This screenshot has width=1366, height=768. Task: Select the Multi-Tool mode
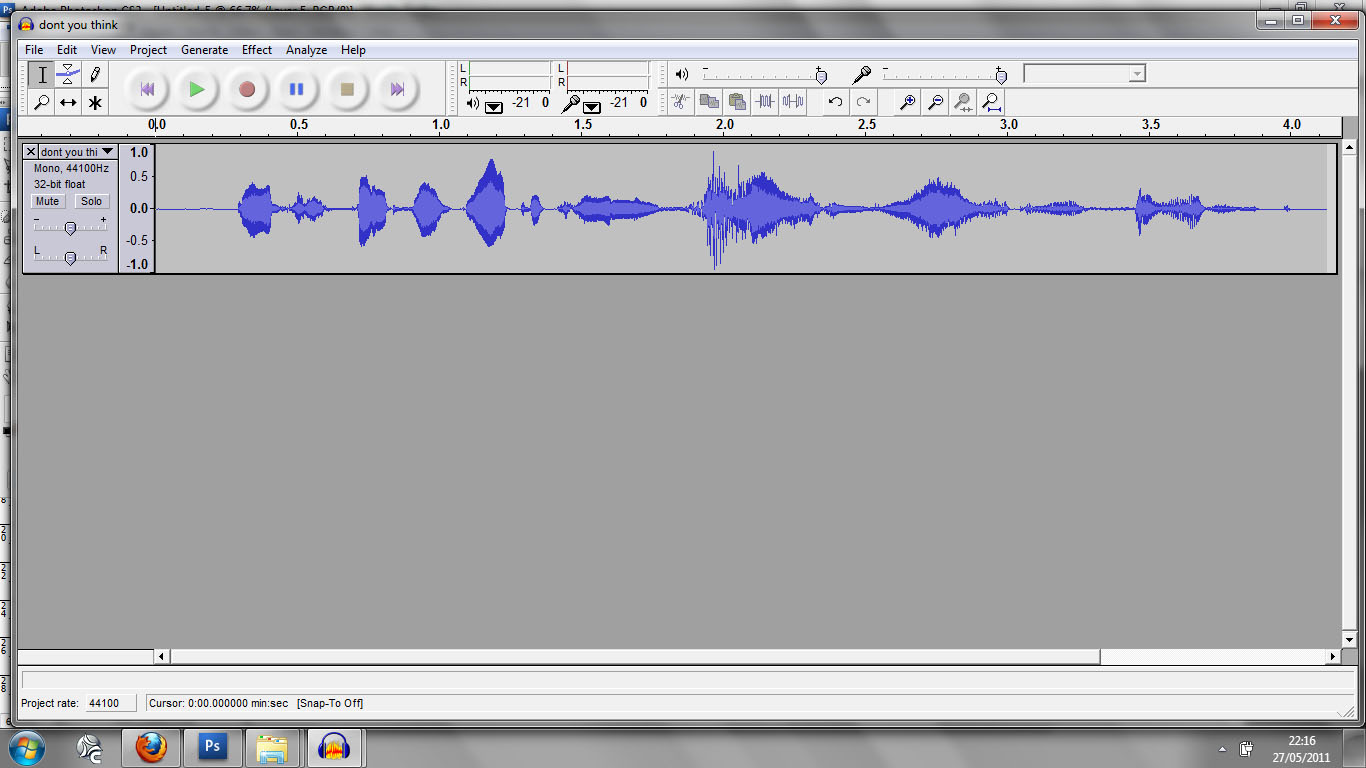(95, 101)
